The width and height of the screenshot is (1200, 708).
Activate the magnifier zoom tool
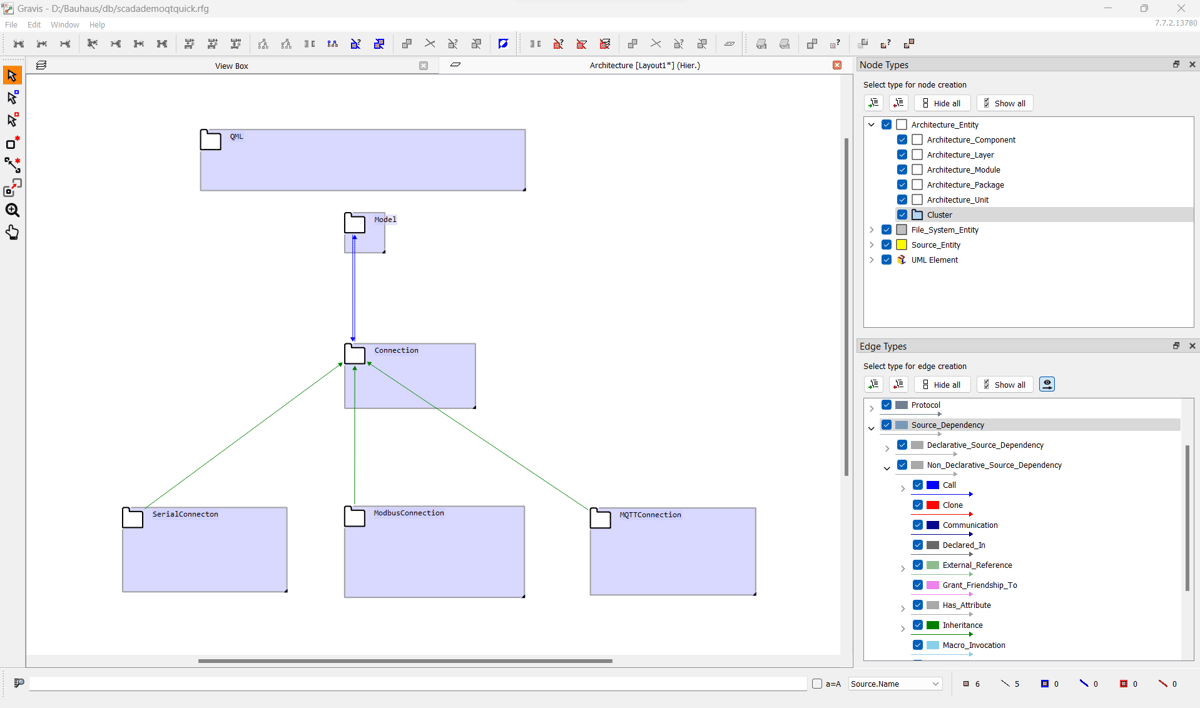[x=12, y=210]
